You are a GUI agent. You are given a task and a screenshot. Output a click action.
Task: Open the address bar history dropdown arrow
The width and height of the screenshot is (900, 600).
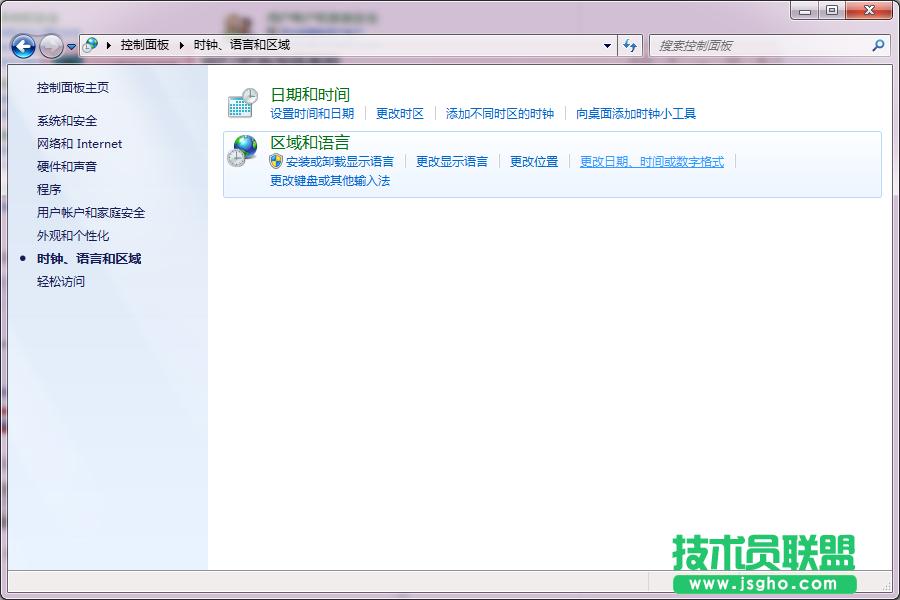tap(607, 46)
